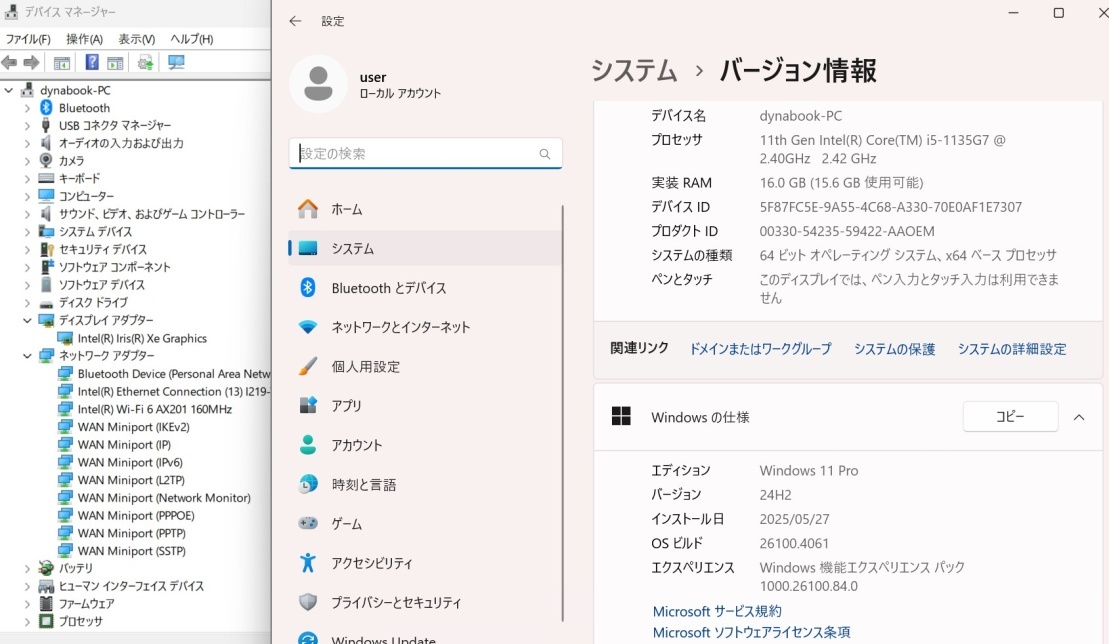The image size is (1109, 644).
Task: Click the scan for hardware changes monitor icon
Action: [176, 62]
